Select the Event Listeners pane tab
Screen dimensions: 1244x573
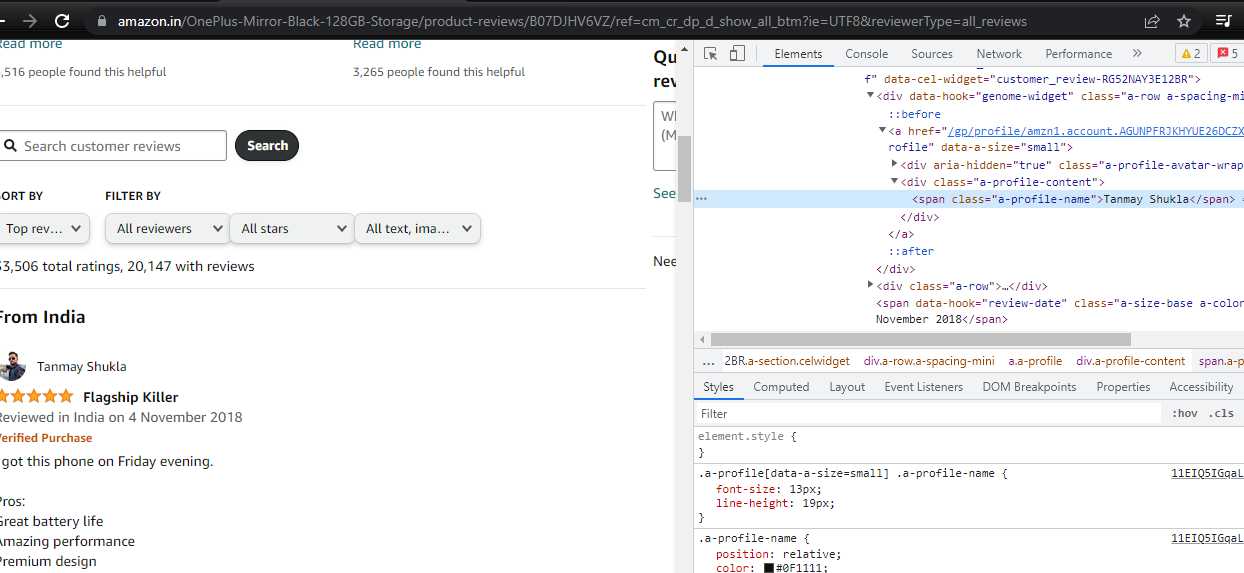pos(923,387)
